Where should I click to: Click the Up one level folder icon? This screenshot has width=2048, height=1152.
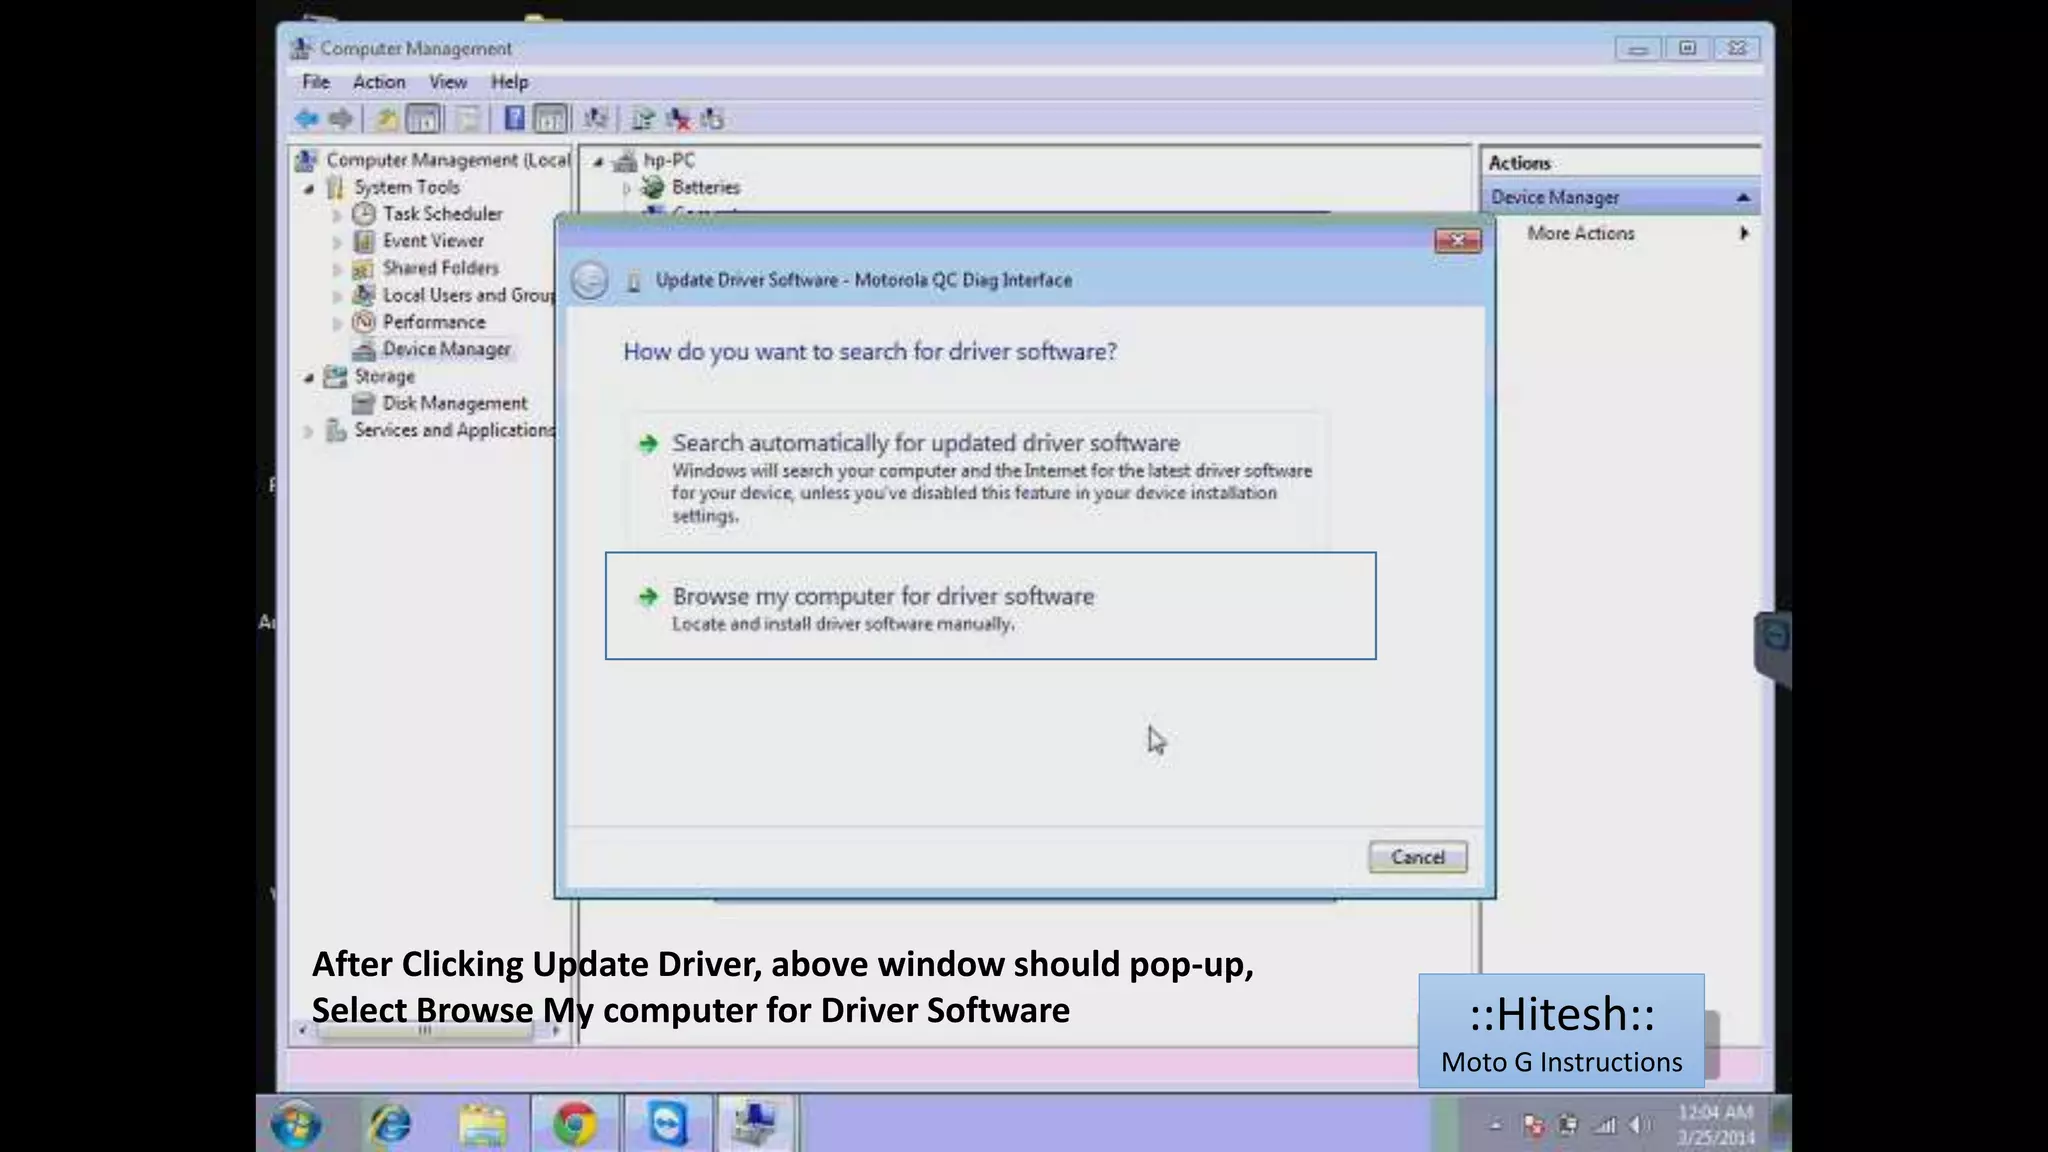click(x=386, y=119)
